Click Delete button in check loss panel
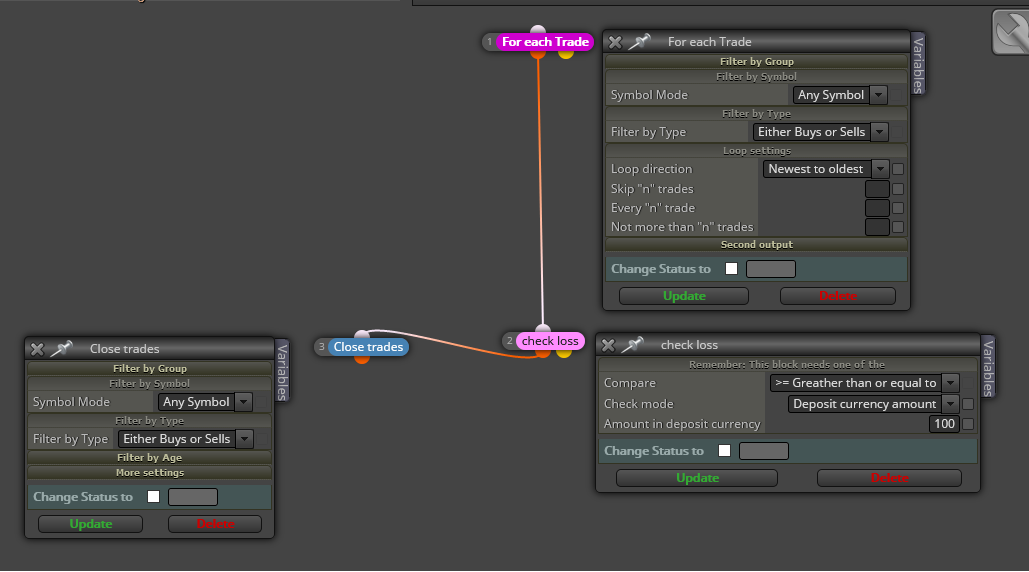The height and width of the screenshot is (572, 1029). click(889, 478)
